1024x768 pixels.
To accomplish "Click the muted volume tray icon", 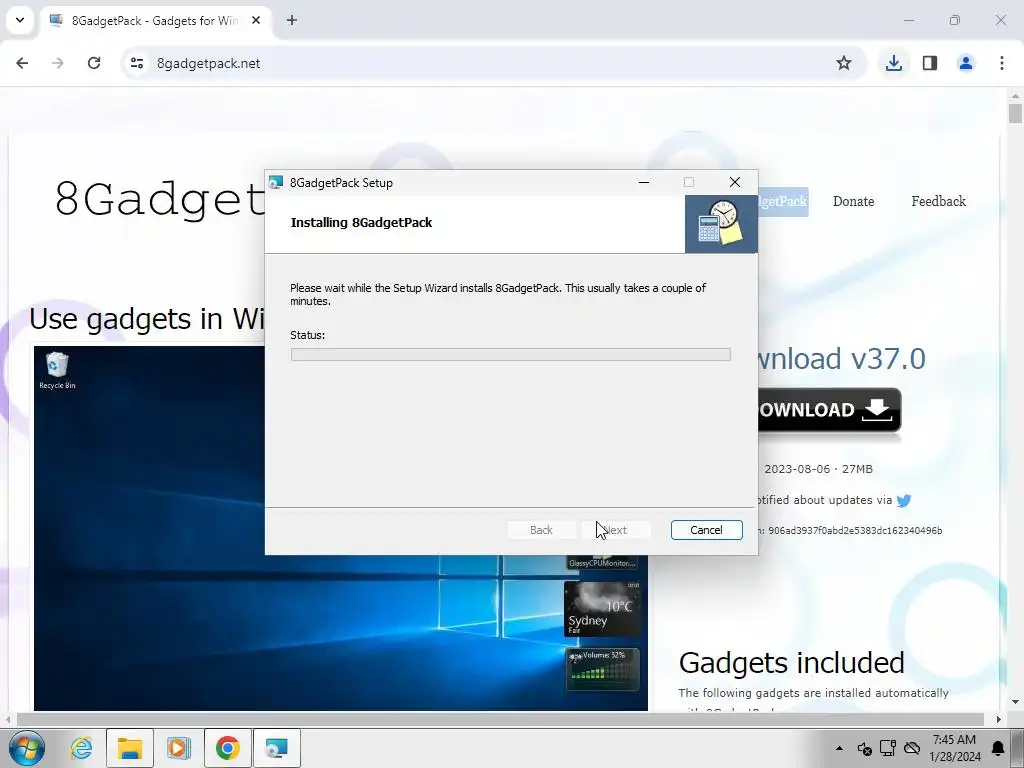I will point(865,748).
